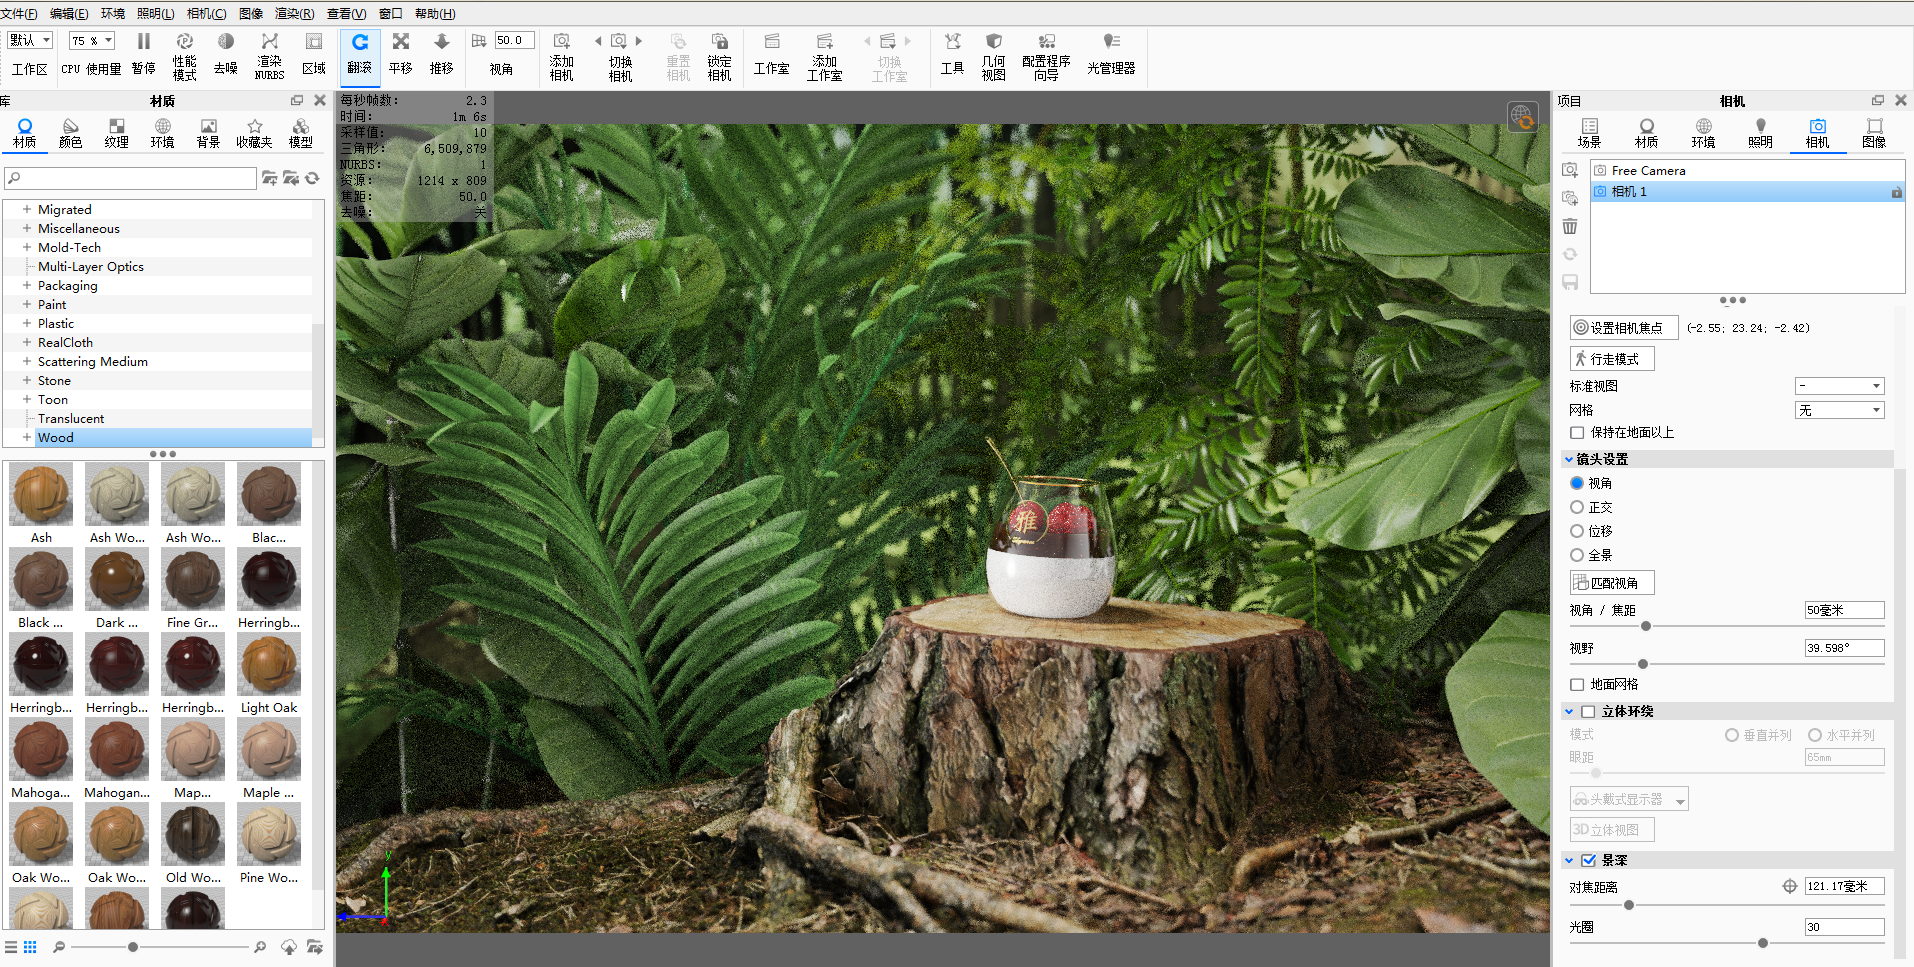Open the 工作室 studio icon
The image size is (1914, 967).
tap(771, 54)
